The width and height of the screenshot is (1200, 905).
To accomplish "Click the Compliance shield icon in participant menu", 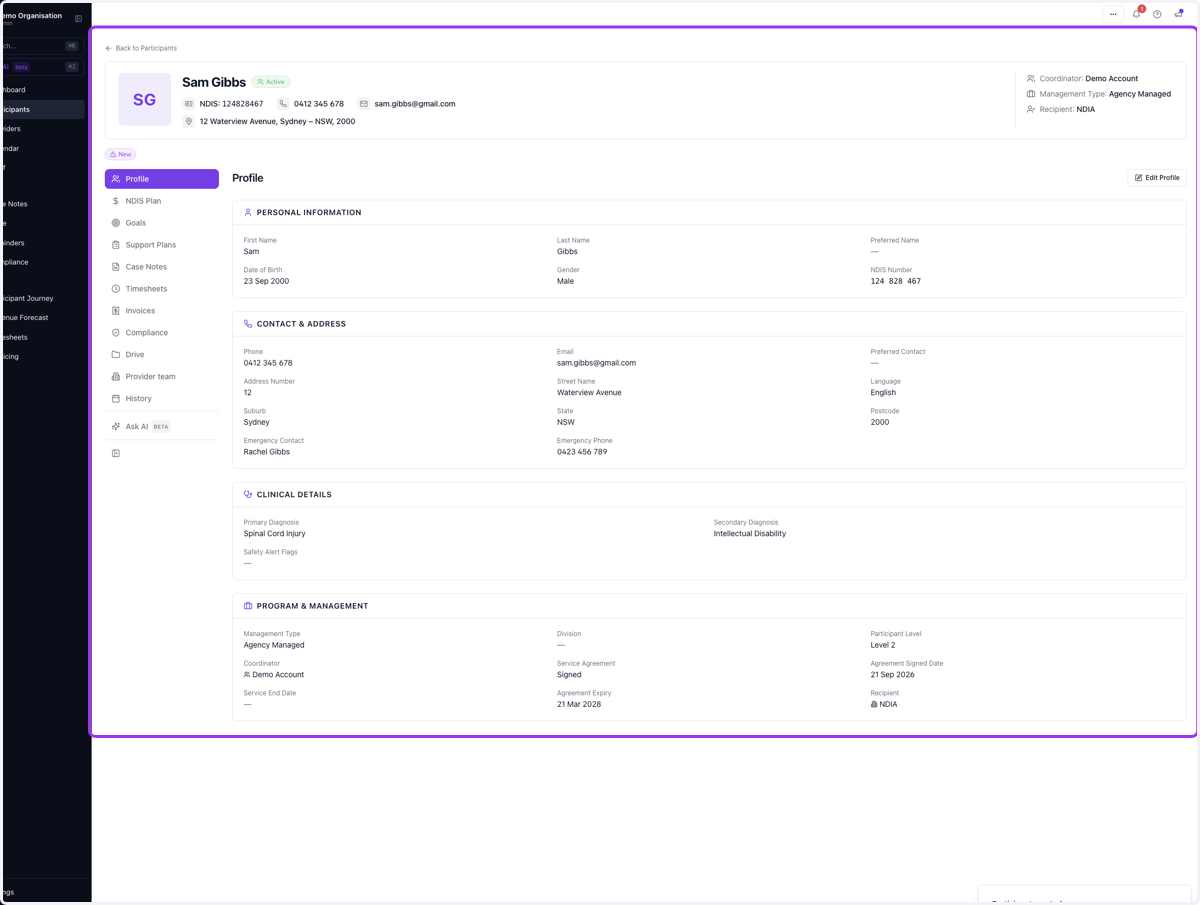I will 116,333.
